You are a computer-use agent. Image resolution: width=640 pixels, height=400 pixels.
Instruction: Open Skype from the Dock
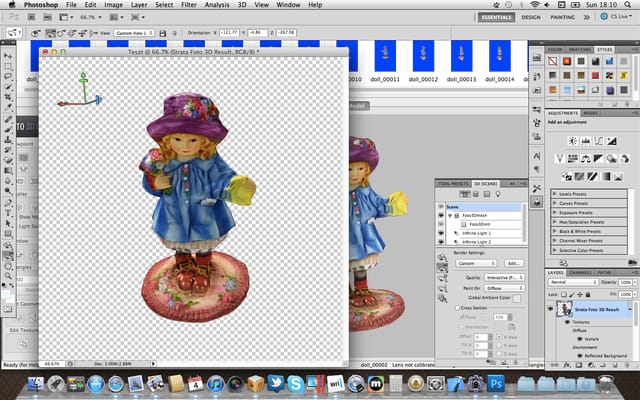point(295,384)
